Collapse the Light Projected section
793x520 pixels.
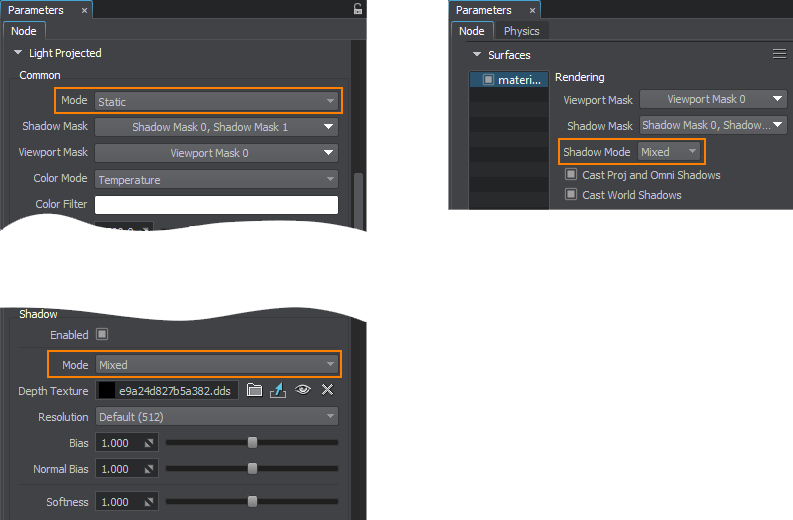[18, 52]
